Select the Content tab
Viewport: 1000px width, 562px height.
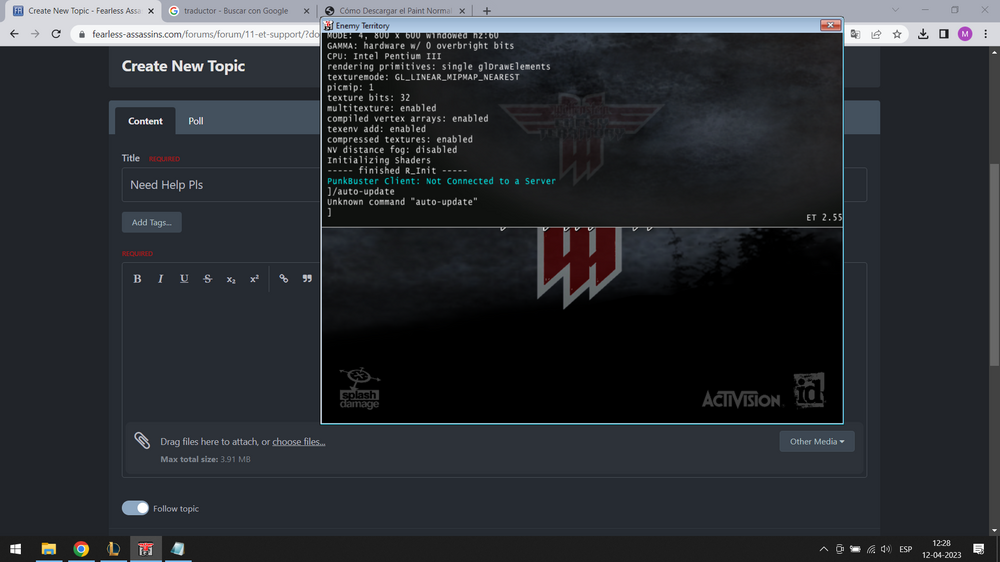[145, 121]
